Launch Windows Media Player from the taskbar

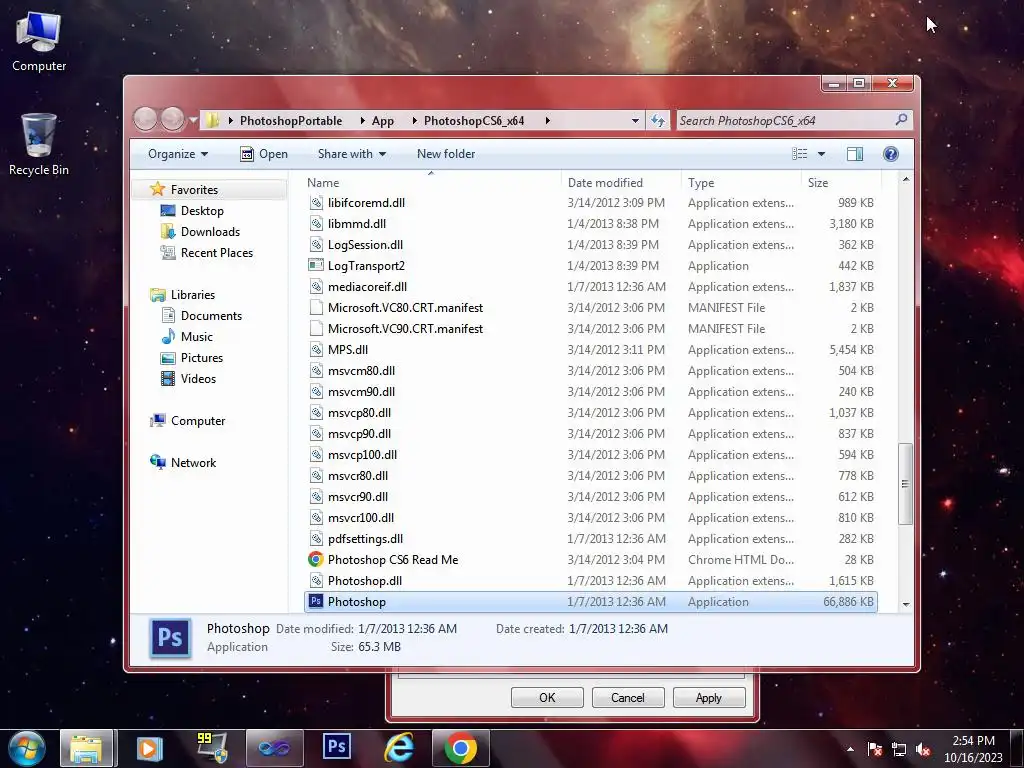pyautogui.click(x=149, y=748)
